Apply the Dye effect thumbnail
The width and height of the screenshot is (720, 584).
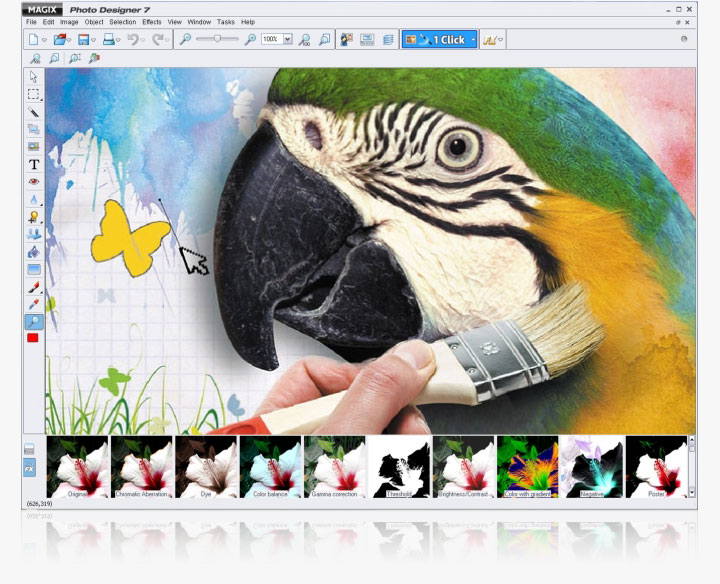pos(206,467)
